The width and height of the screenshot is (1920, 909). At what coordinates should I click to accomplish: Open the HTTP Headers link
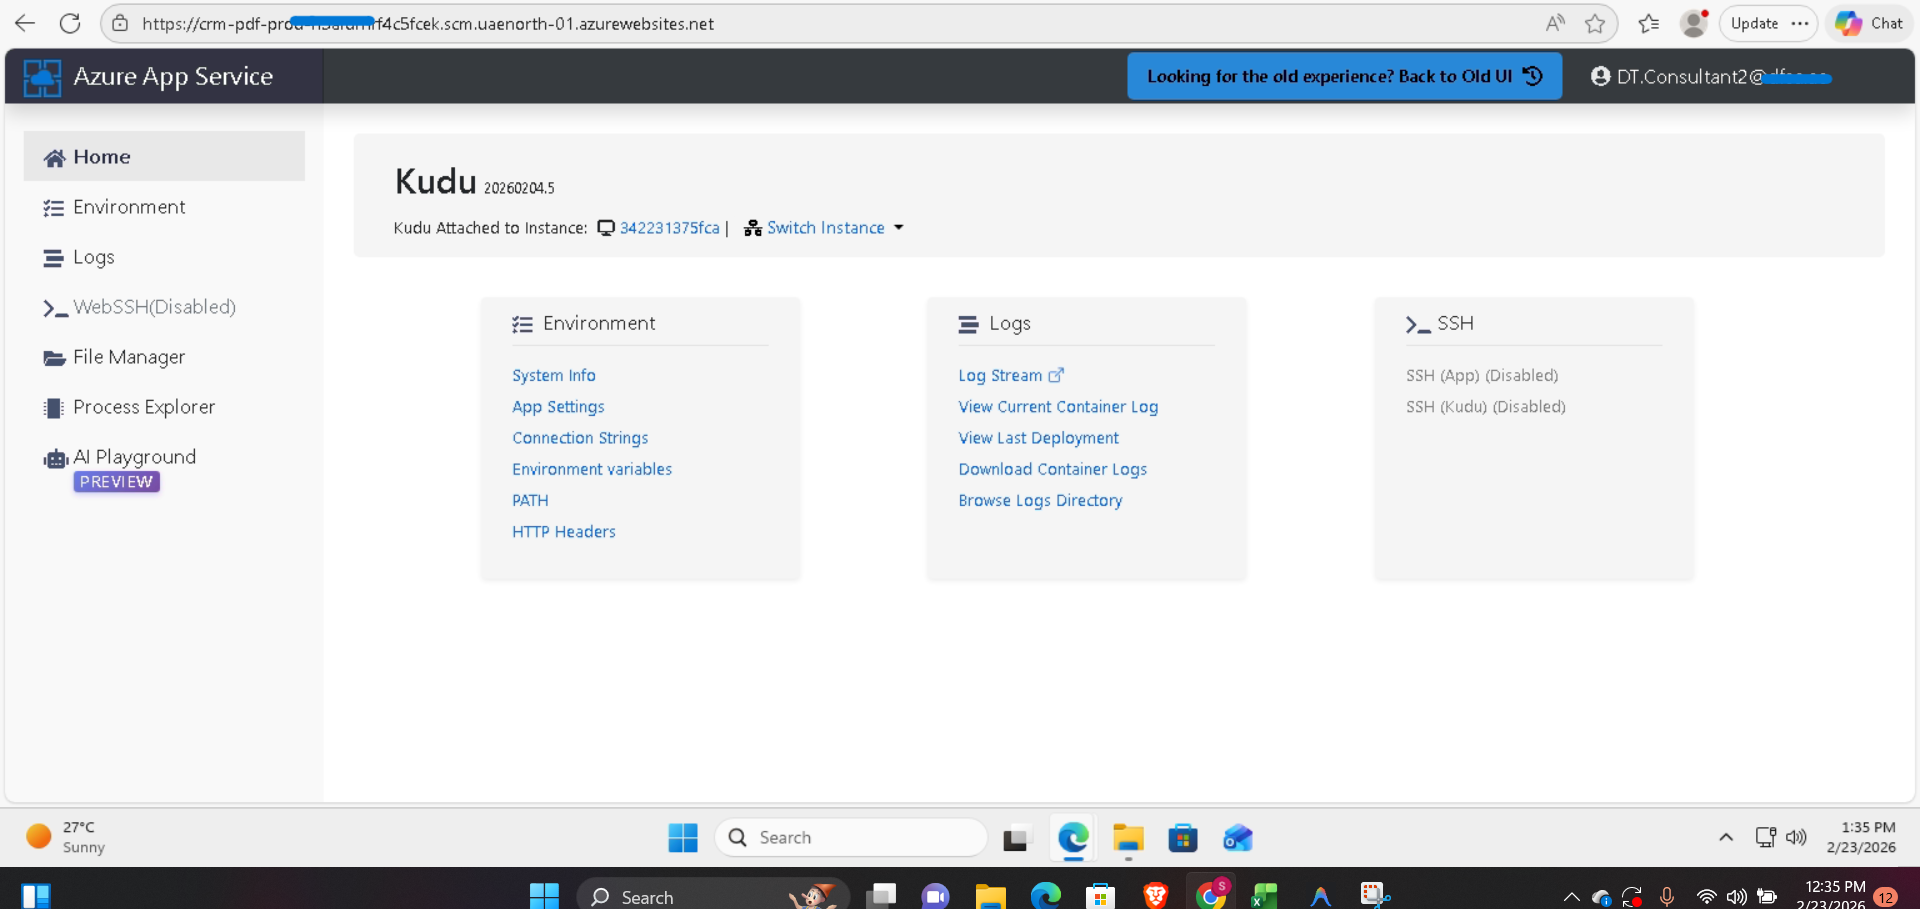[564, 532]
